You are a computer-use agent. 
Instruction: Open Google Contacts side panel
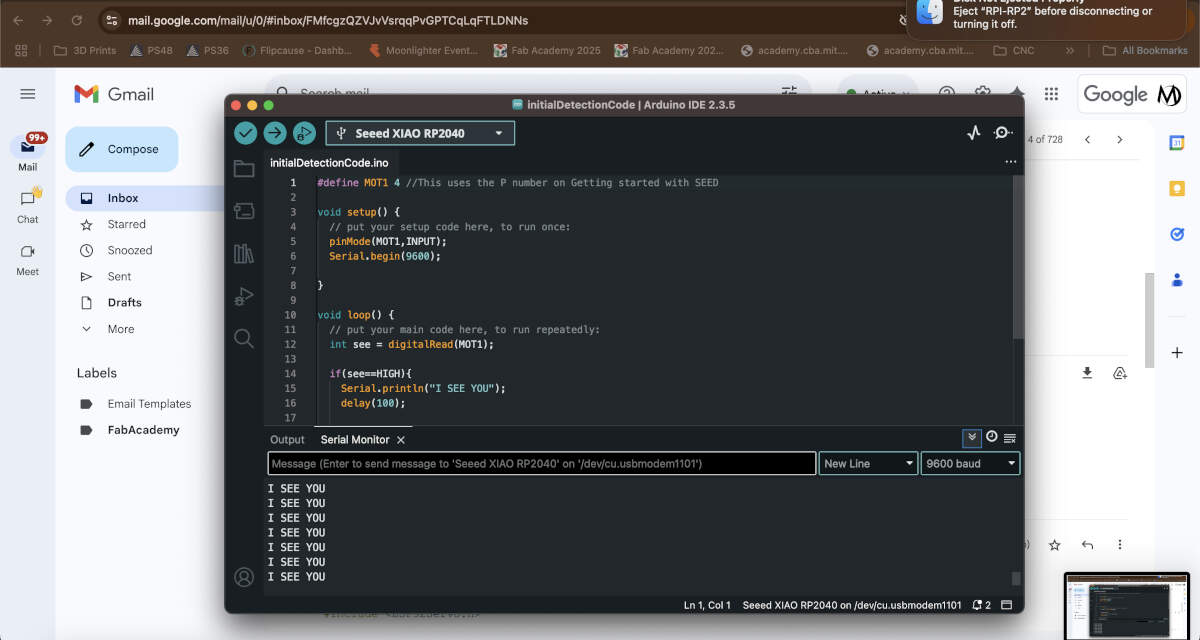point(1177,281)
